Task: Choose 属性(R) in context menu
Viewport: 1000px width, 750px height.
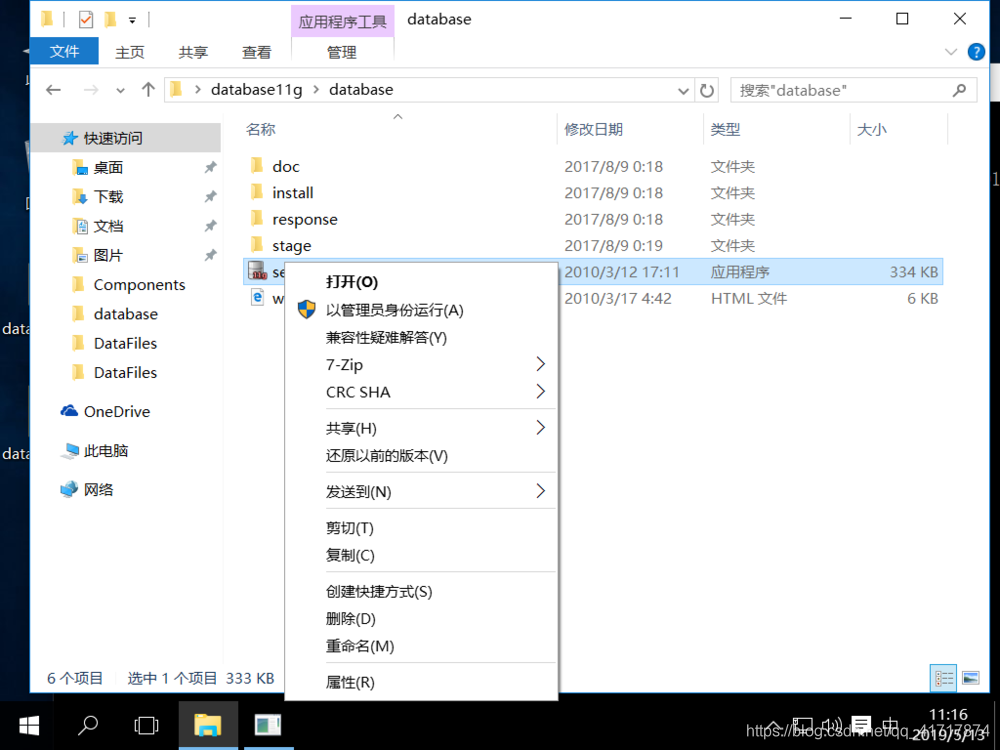Action: point(350,682)
